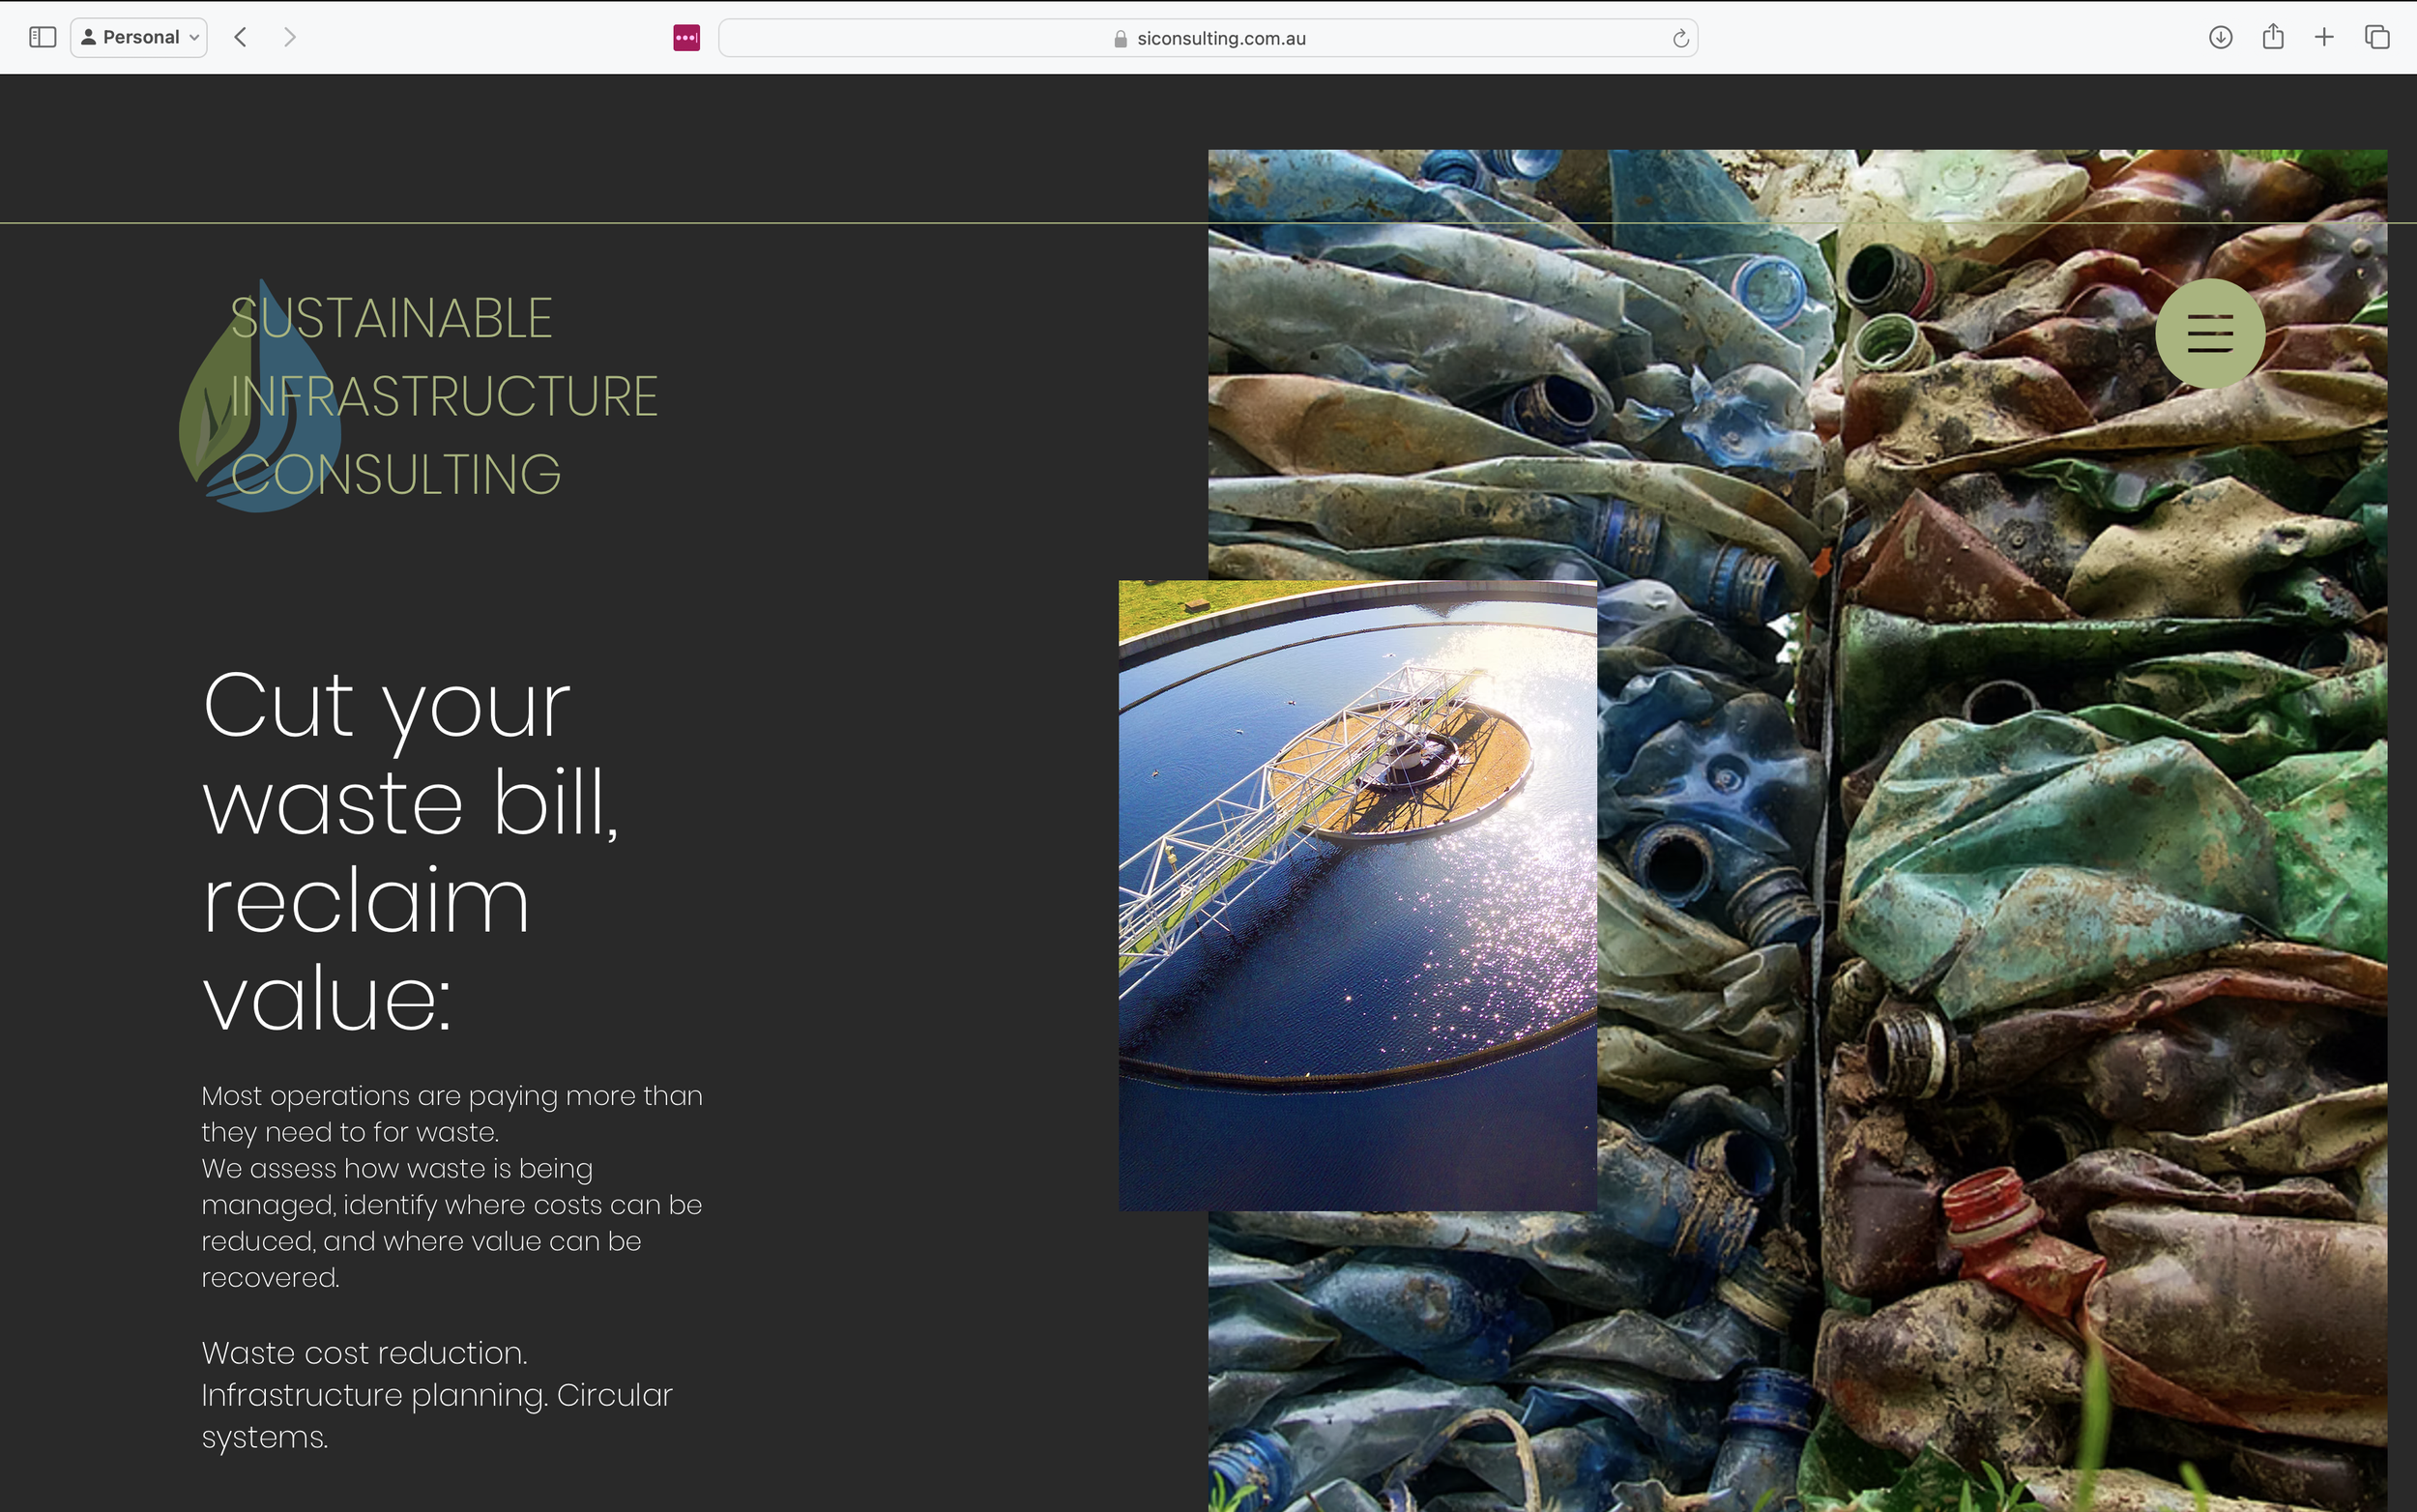Open a new tab with plus icon

[2324, 38]
